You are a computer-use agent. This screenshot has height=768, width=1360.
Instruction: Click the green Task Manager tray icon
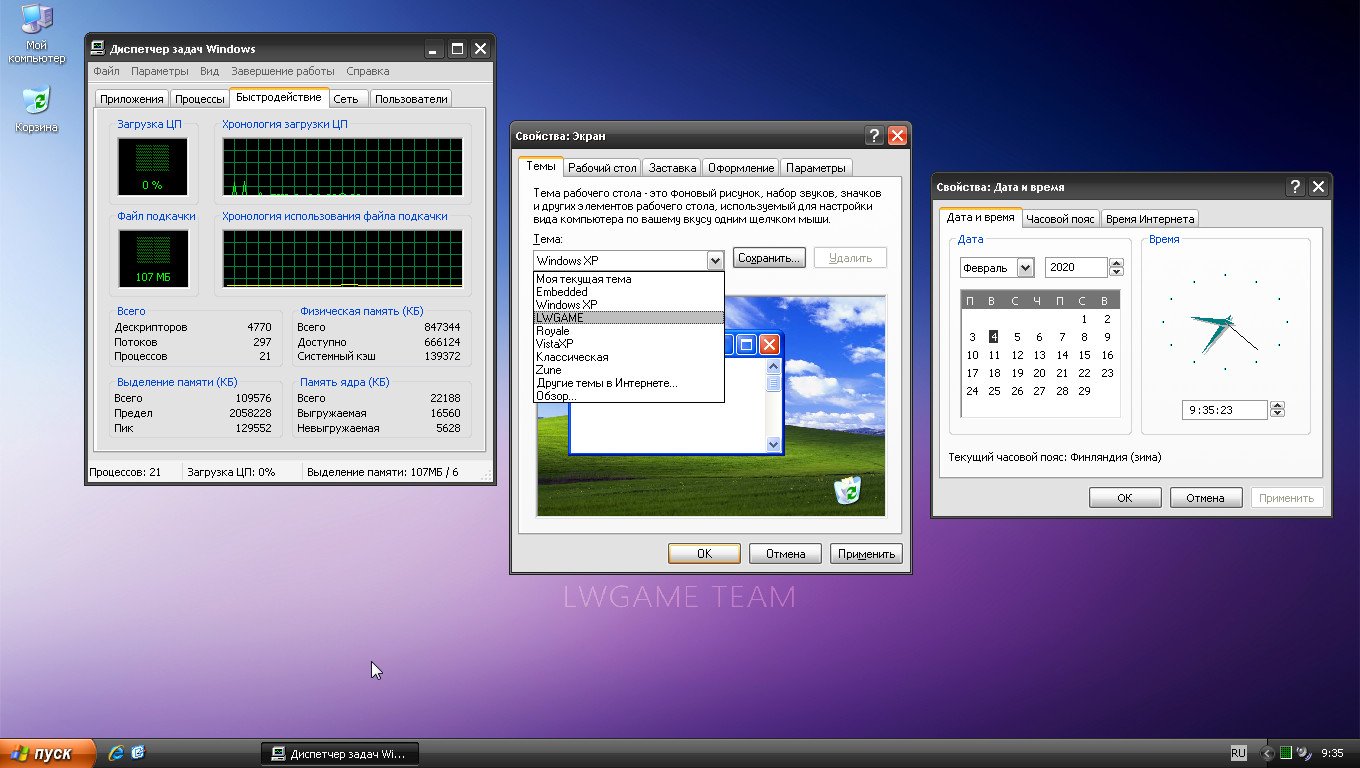[x=1286, y=753]
